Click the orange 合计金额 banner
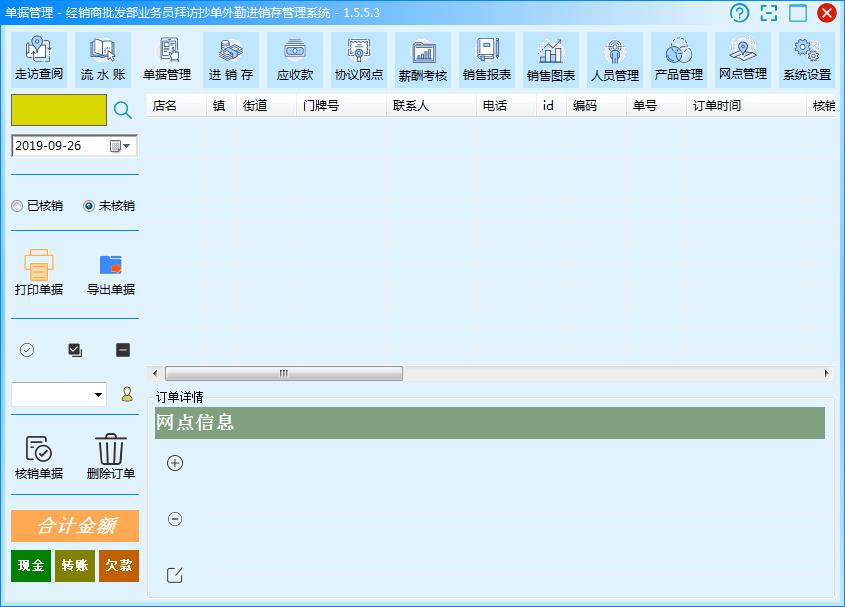Screen dimensions: 845x607 [x=75, y=526]
